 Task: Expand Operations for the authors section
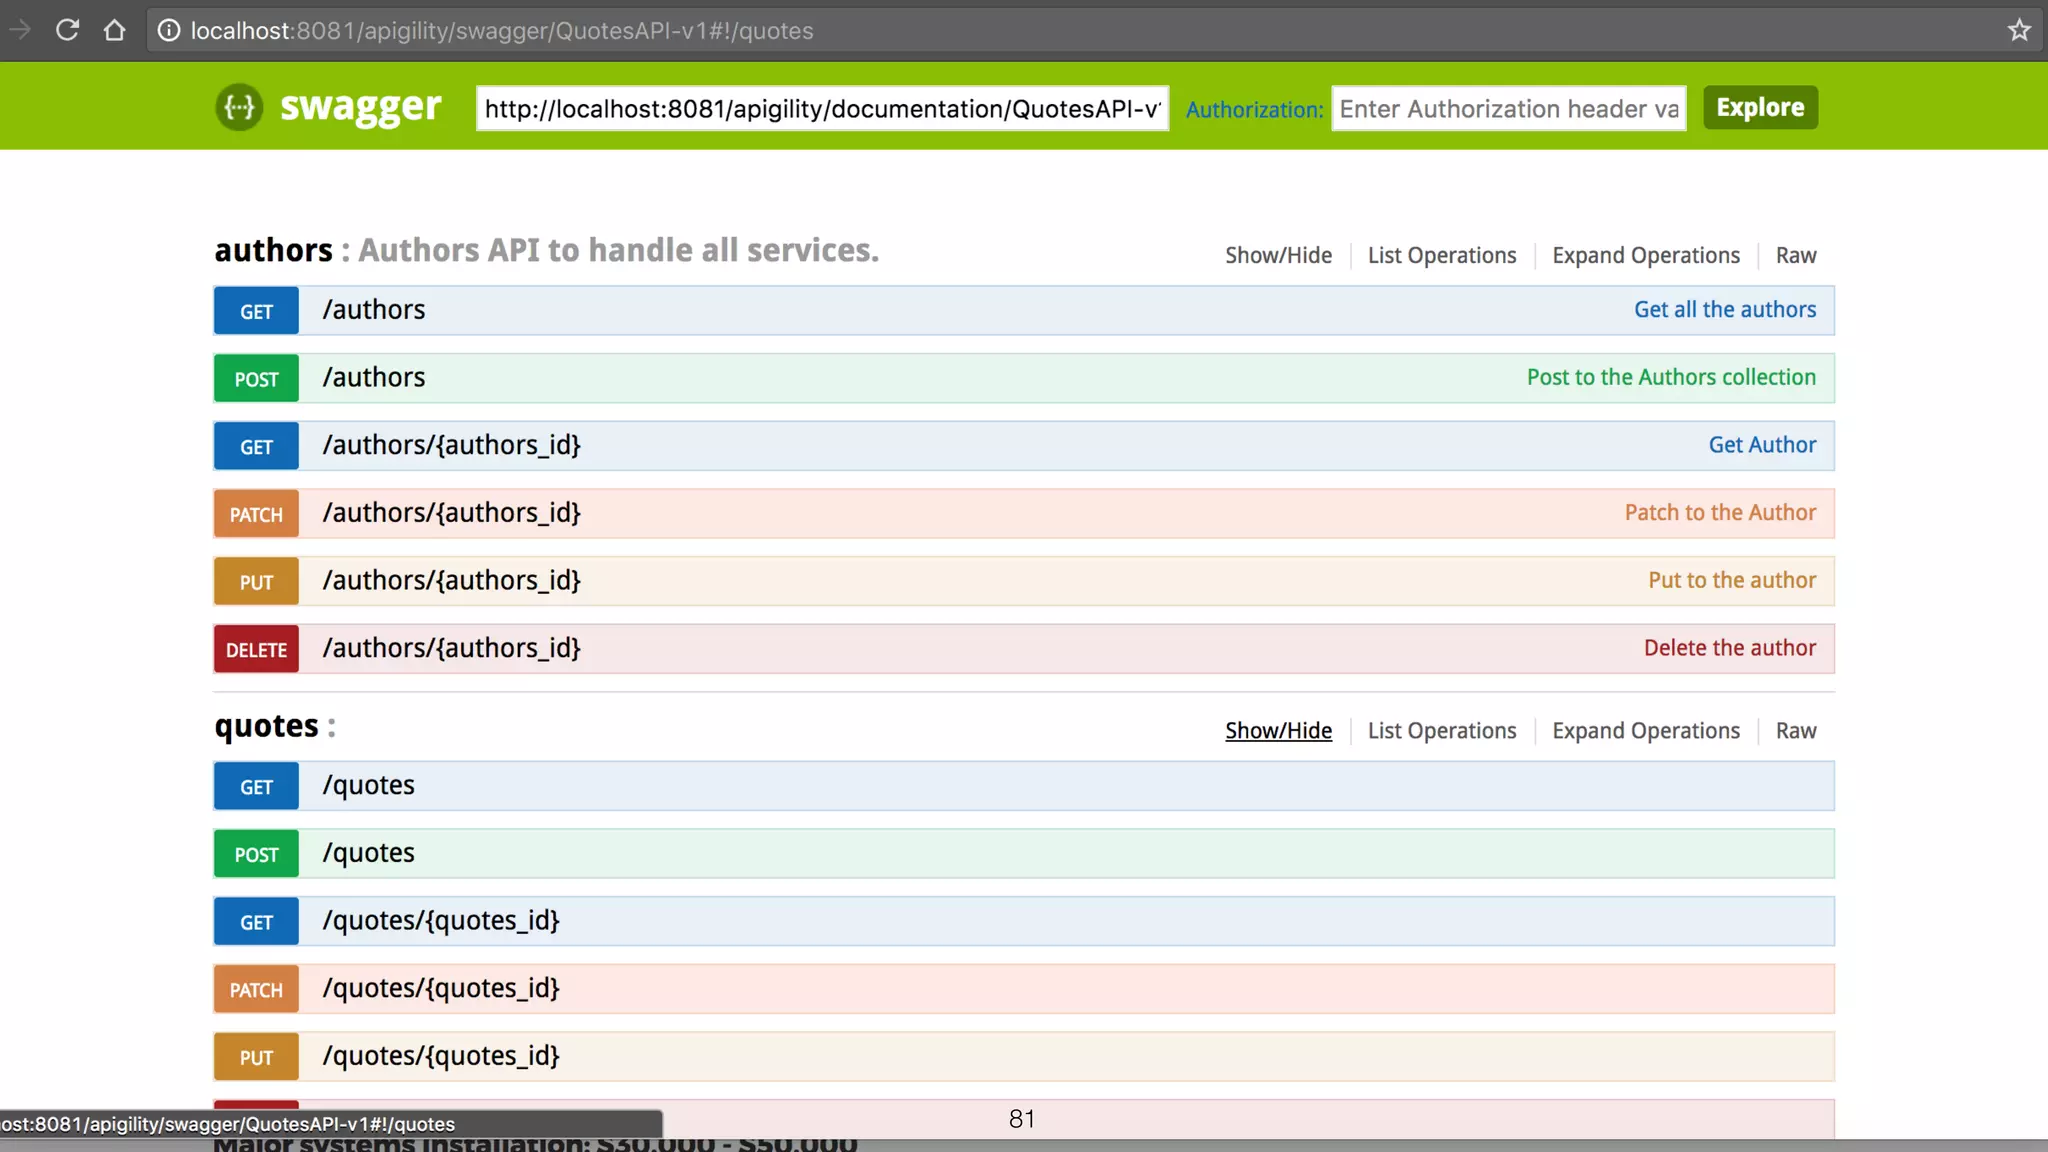[x=1645, y=255]
